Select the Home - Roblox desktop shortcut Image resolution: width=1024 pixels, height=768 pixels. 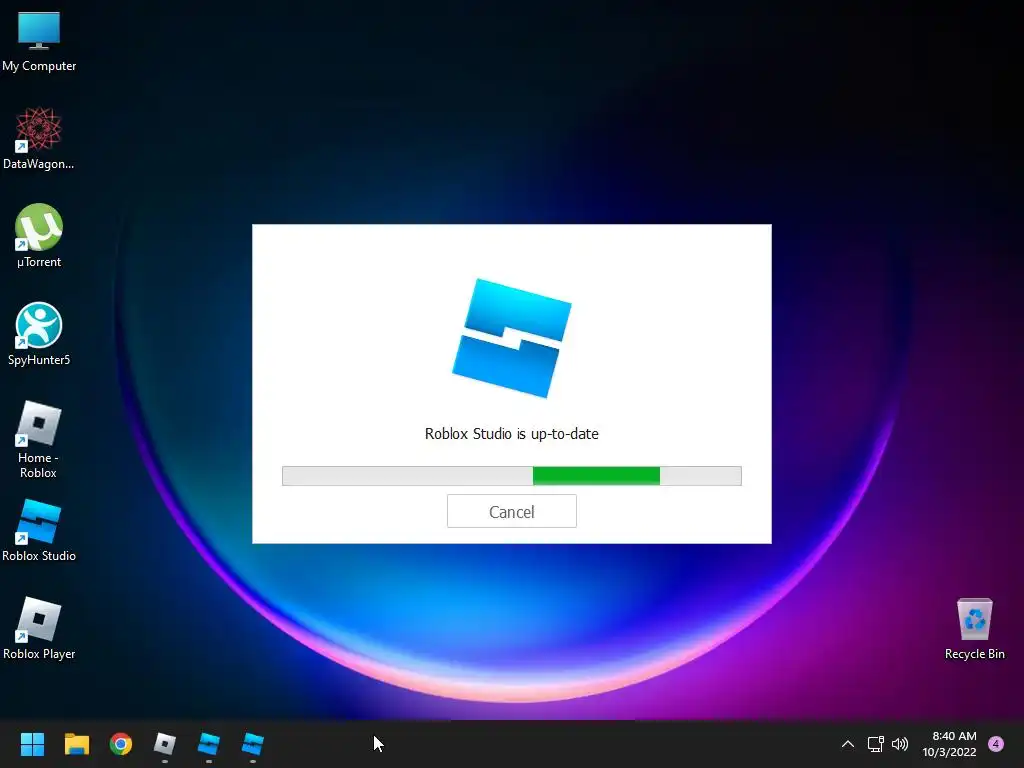[x=39, y=440]
